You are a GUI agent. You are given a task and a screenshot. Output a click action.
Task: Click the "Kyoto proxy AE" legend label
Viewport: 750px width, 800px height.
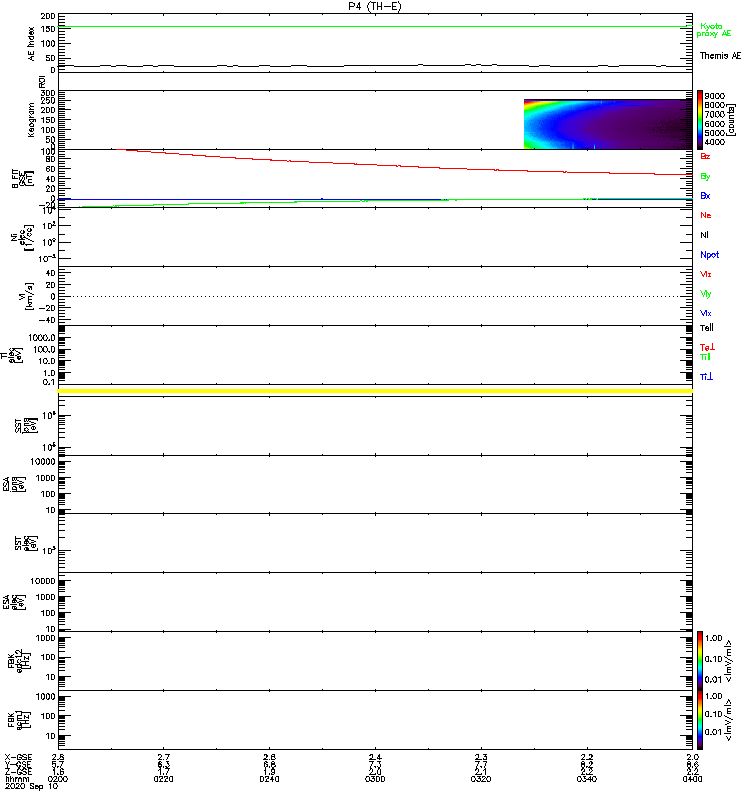click(714, 30)
